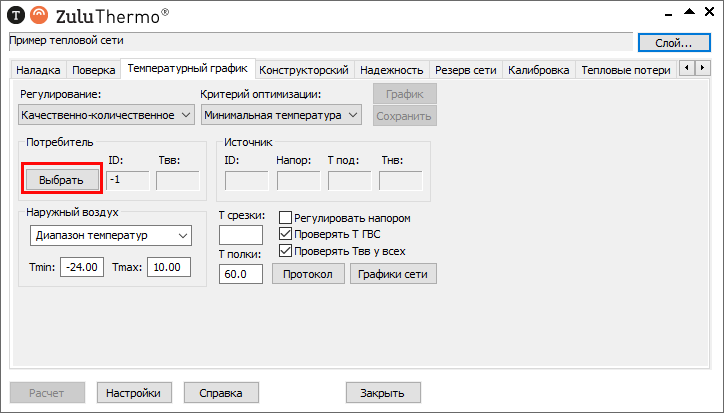Click the consumer Твв field
The height and width of the screenshot is (413, 724).
coord(178,181)
